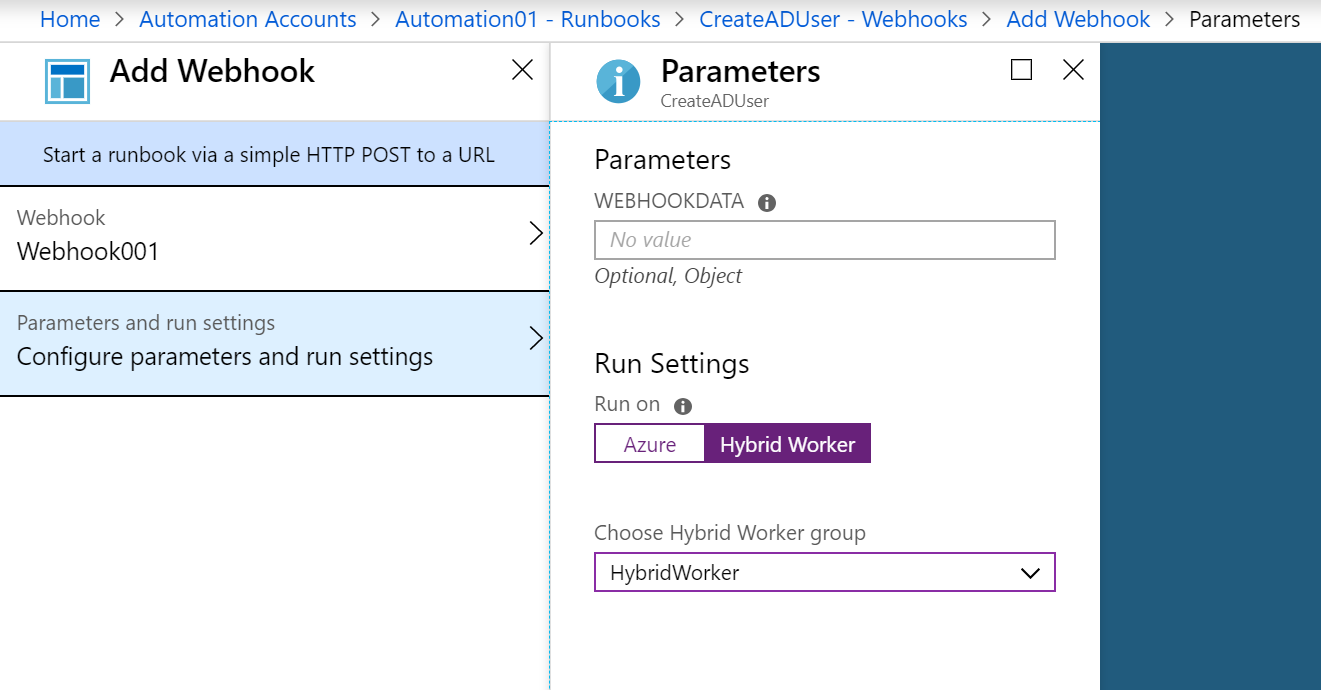Open the Webhook Webhook001 entry
The height and width of the screenshot is (690, 1321).
click(x=88, y=250)
